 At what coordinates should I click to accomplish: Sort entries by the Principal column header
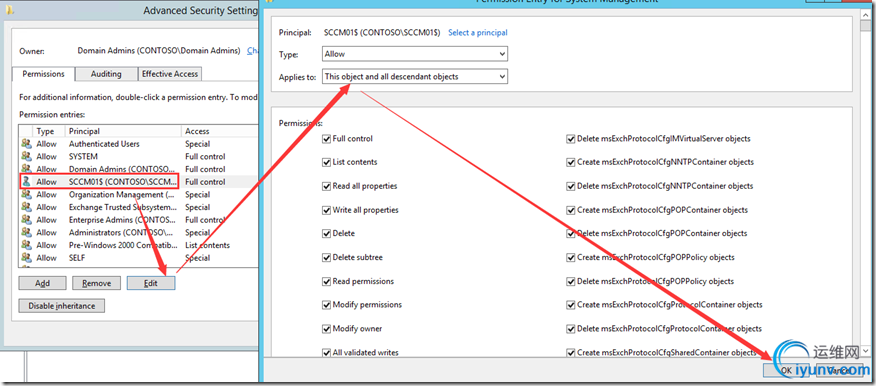coord(123,131)
